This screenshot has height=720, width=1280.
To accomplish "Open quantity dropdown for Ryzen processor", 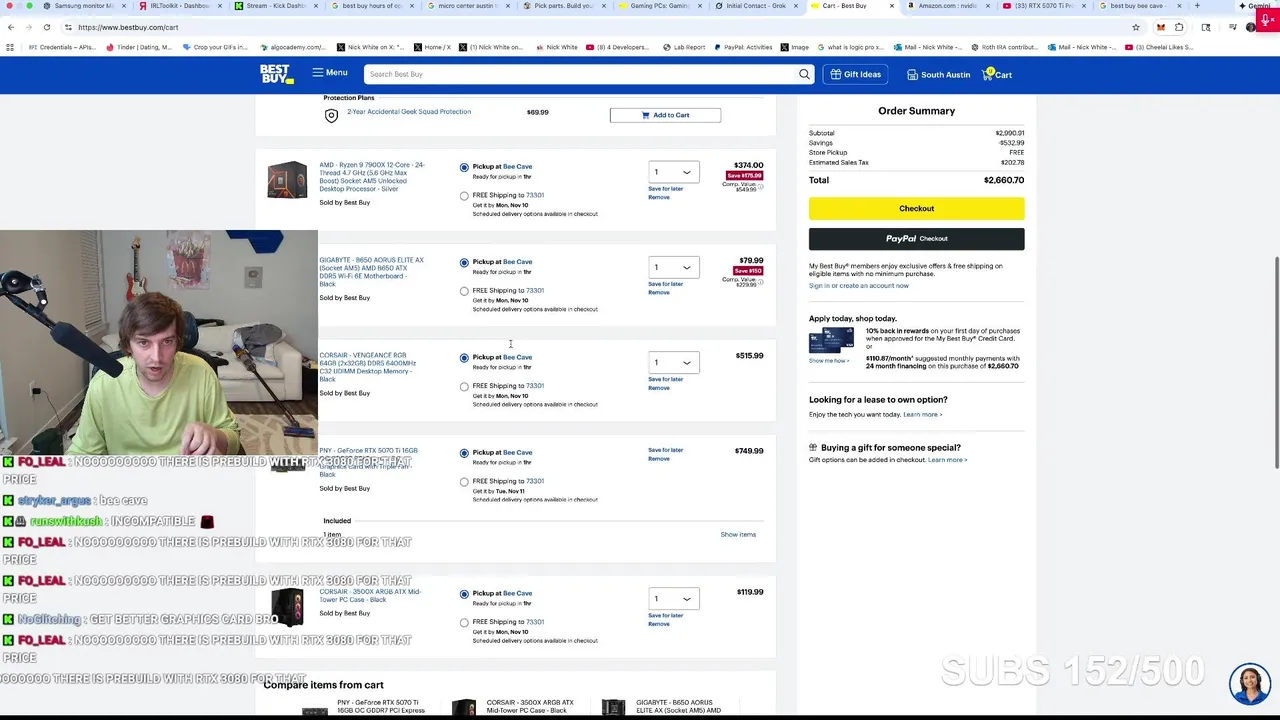I will [673, 172].
